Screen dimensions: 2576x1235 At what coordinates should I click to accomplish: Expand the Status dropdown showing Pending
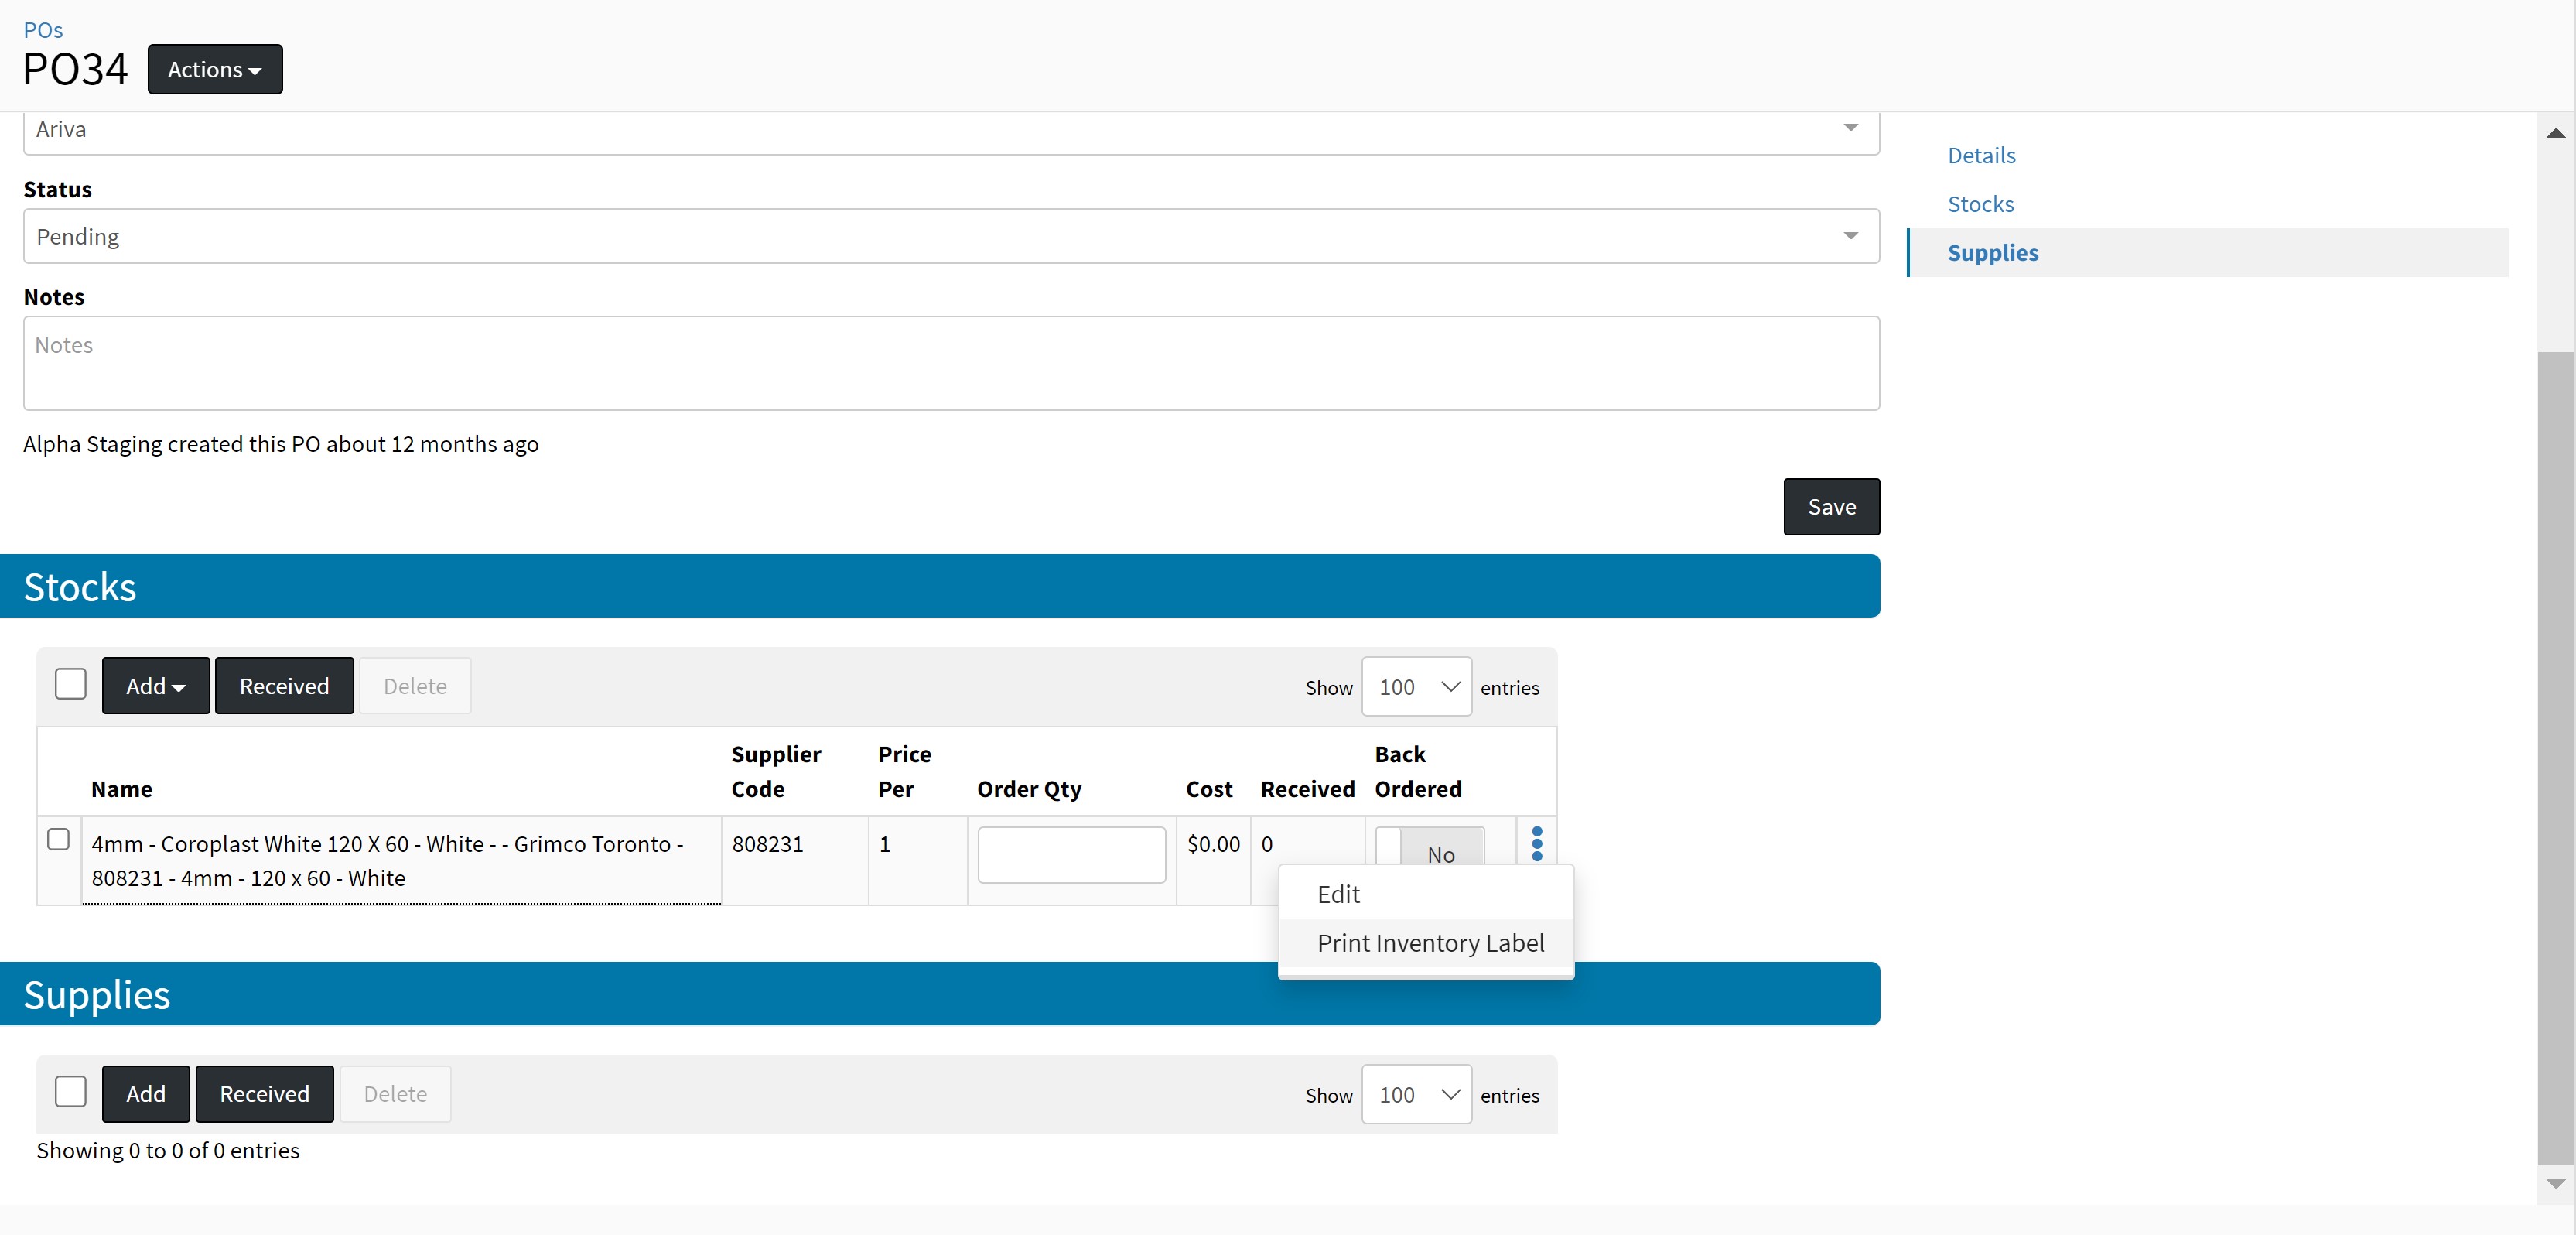point(950,236)
